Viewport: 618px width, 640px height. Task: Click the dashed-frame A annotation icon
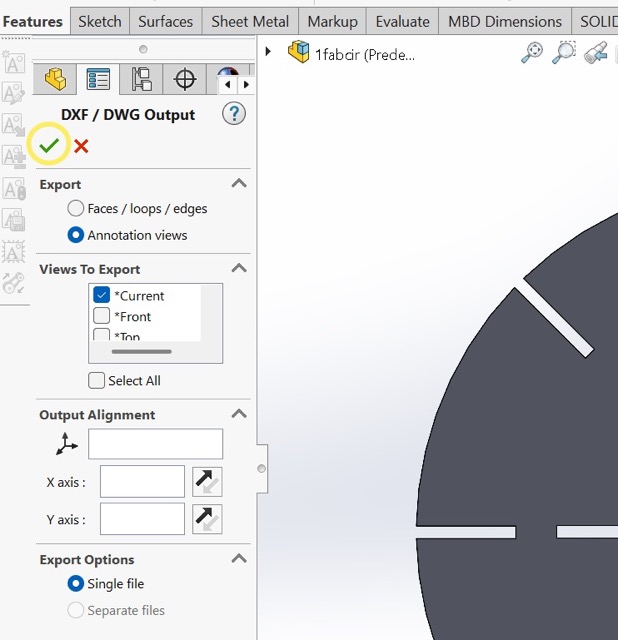[13, 251]
